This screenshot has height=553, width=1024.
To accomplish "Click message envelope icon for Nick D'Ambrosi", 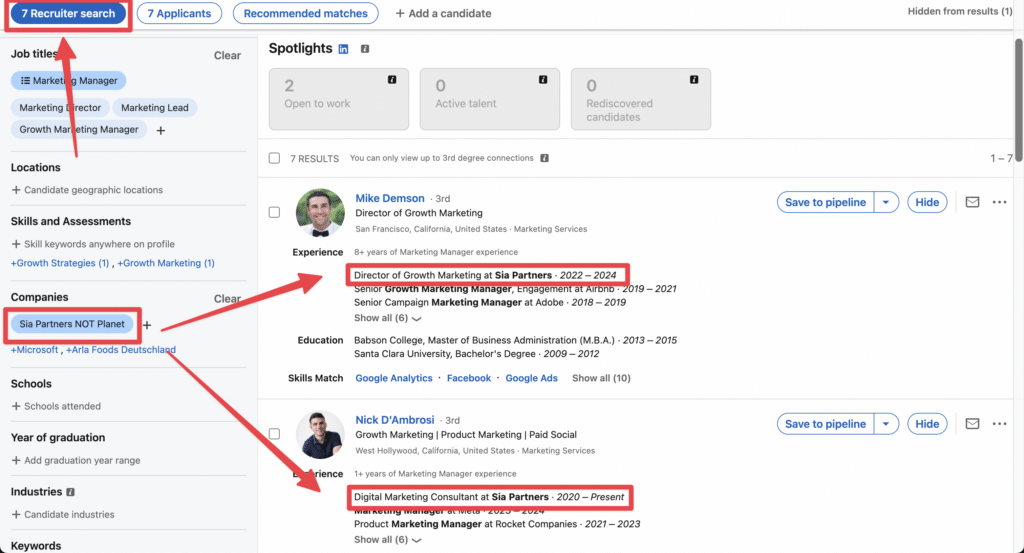I will coord(972,424).
